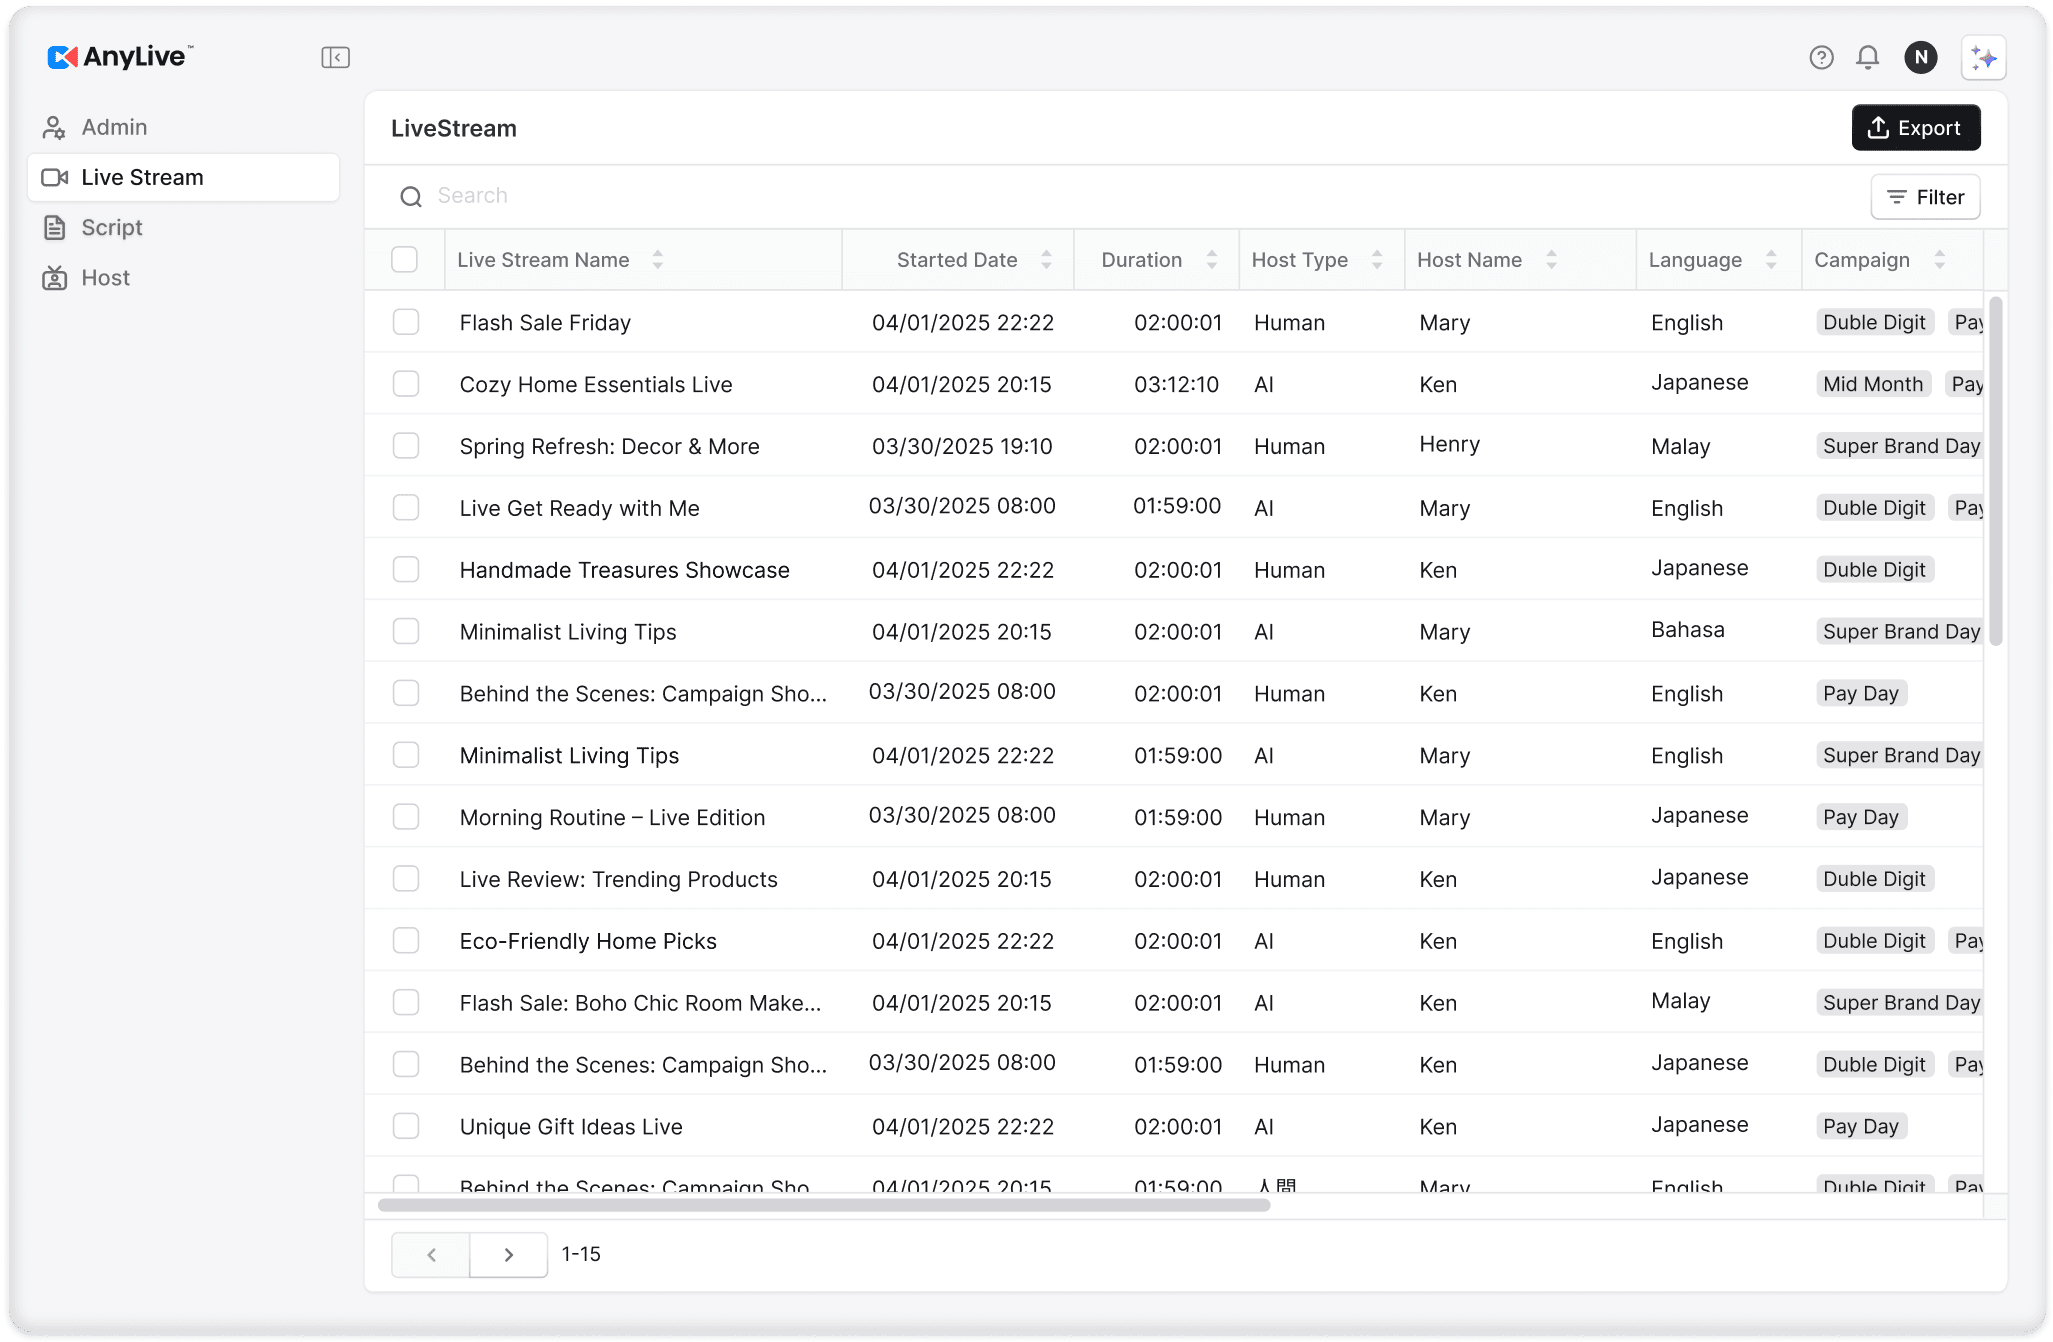Sort by Live Stream Name arrows
2053x1342 pixels.
[657, 260]
